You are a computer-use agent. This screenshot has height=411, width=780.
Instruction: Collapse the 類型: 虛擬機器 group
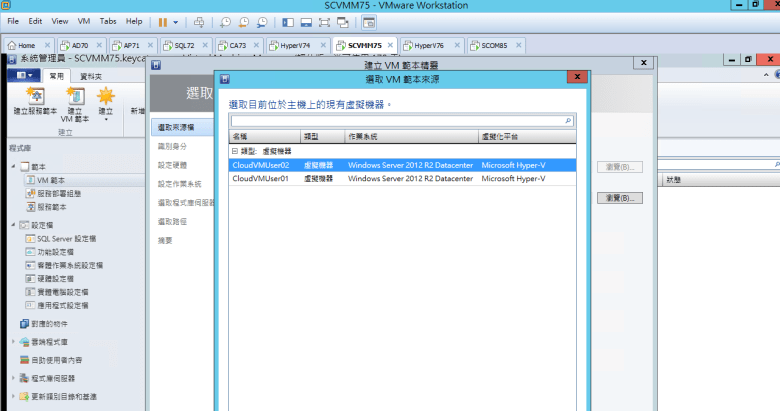(235, 149)
